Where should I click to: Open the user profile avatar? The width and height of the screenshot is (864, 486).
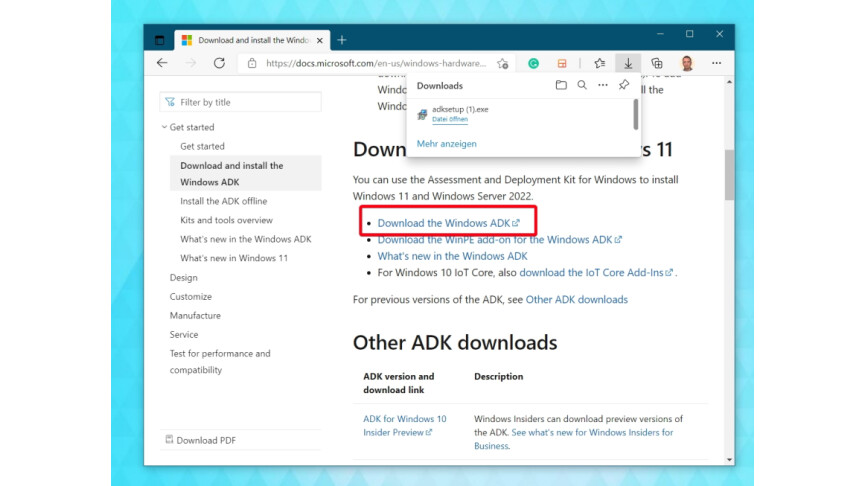coord(687,63)
